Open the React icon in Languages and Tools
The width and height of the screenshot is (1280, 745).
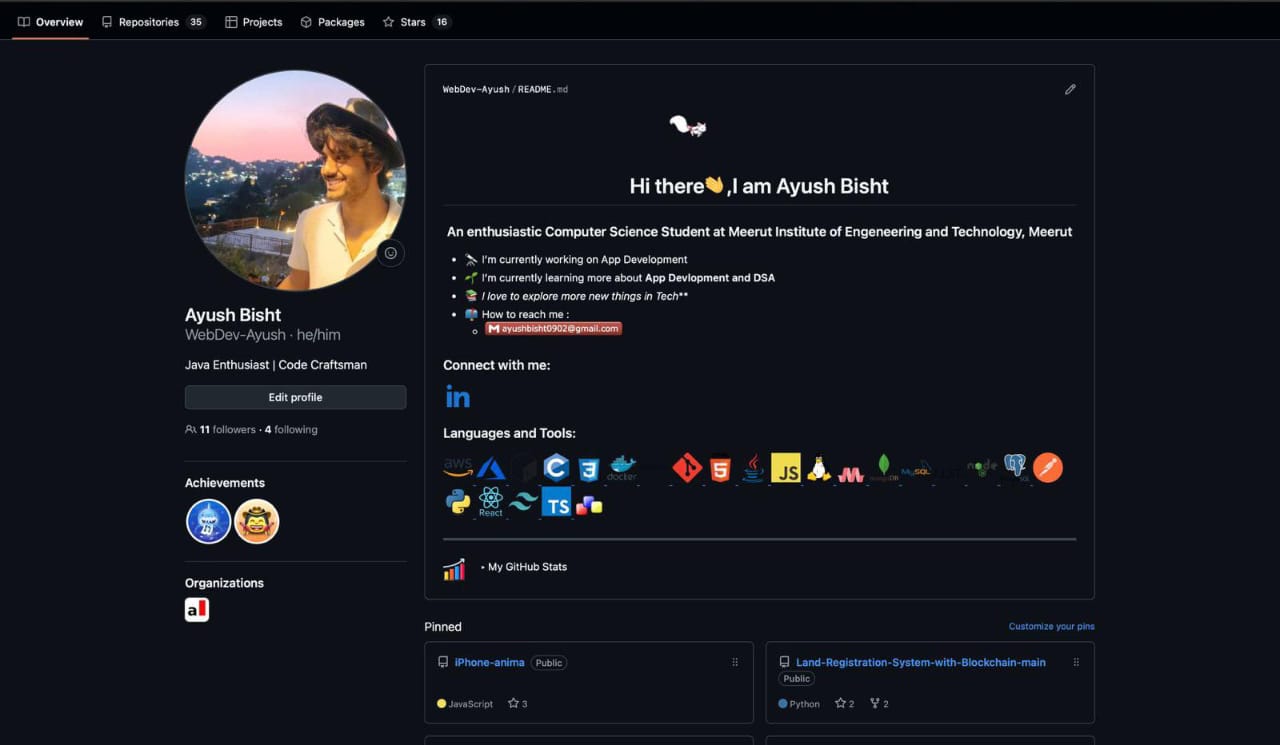[491, 500]
